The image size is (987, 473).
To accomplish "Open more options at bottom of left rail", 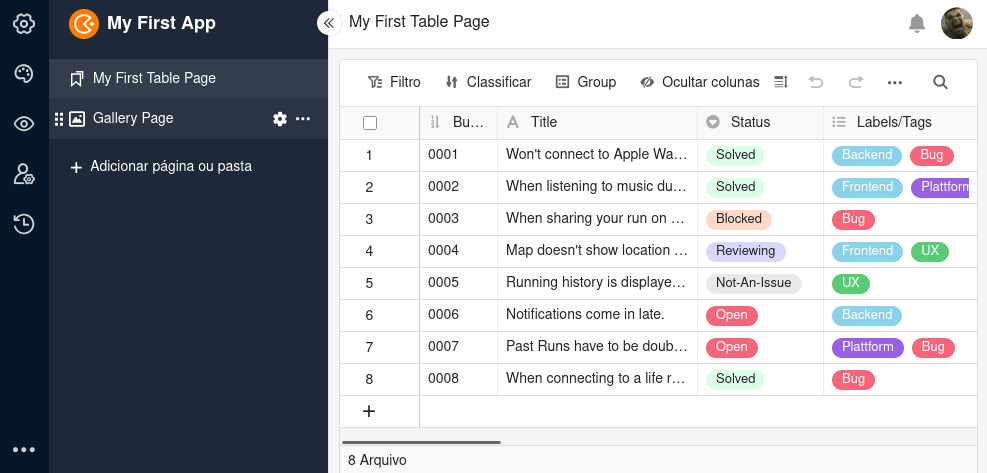I will coord(24,450).
